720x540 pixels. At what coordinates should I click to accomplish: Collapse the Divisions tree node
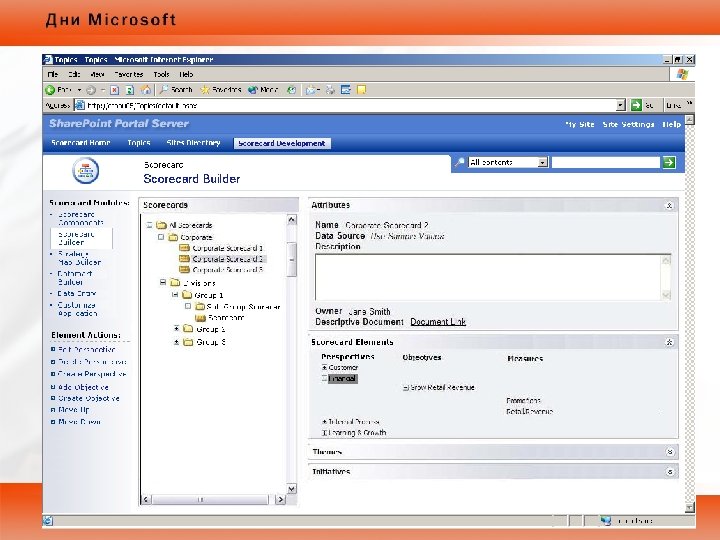163,282
